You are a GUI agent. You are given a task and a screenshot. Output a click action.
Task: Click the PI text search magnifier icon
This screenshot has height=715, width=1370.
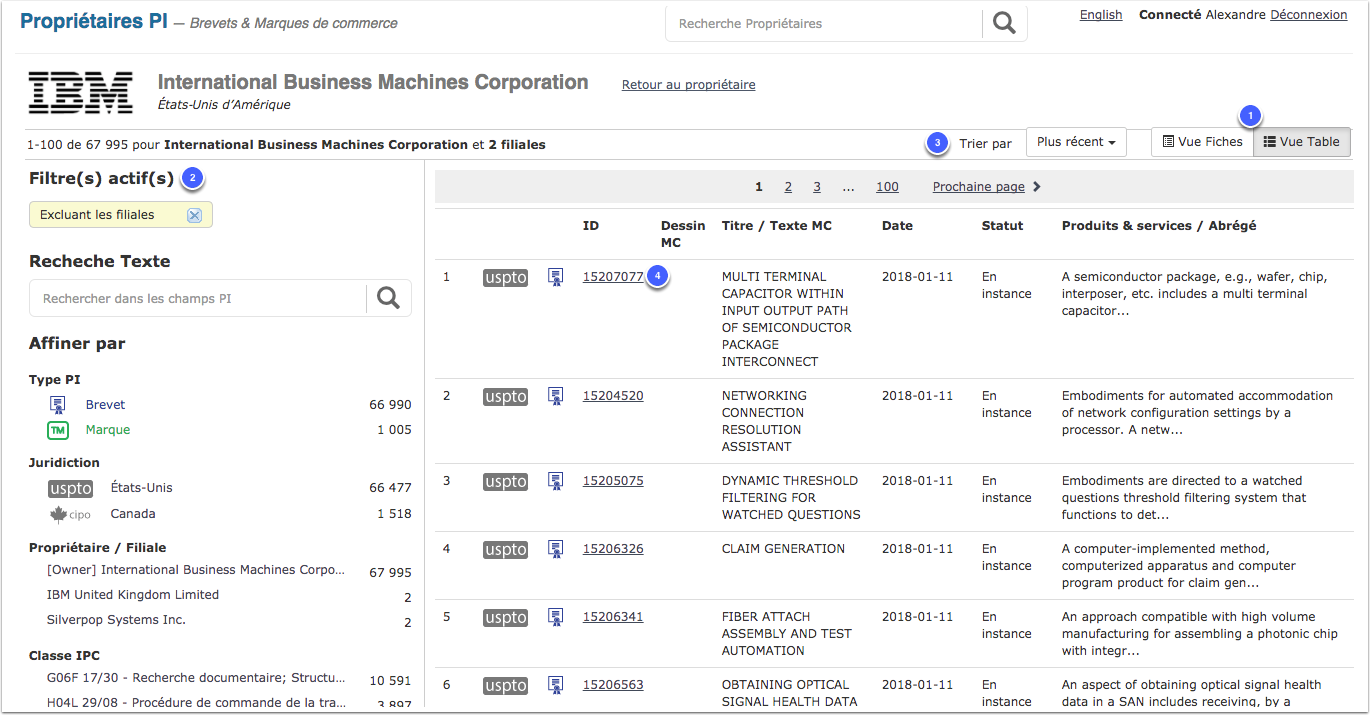tap(388, 298)
